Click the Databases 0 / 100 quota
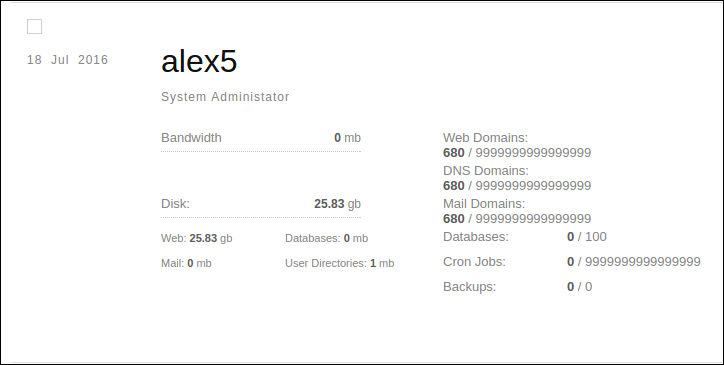Viewport: 724px width, 365px height. (587, 237)
